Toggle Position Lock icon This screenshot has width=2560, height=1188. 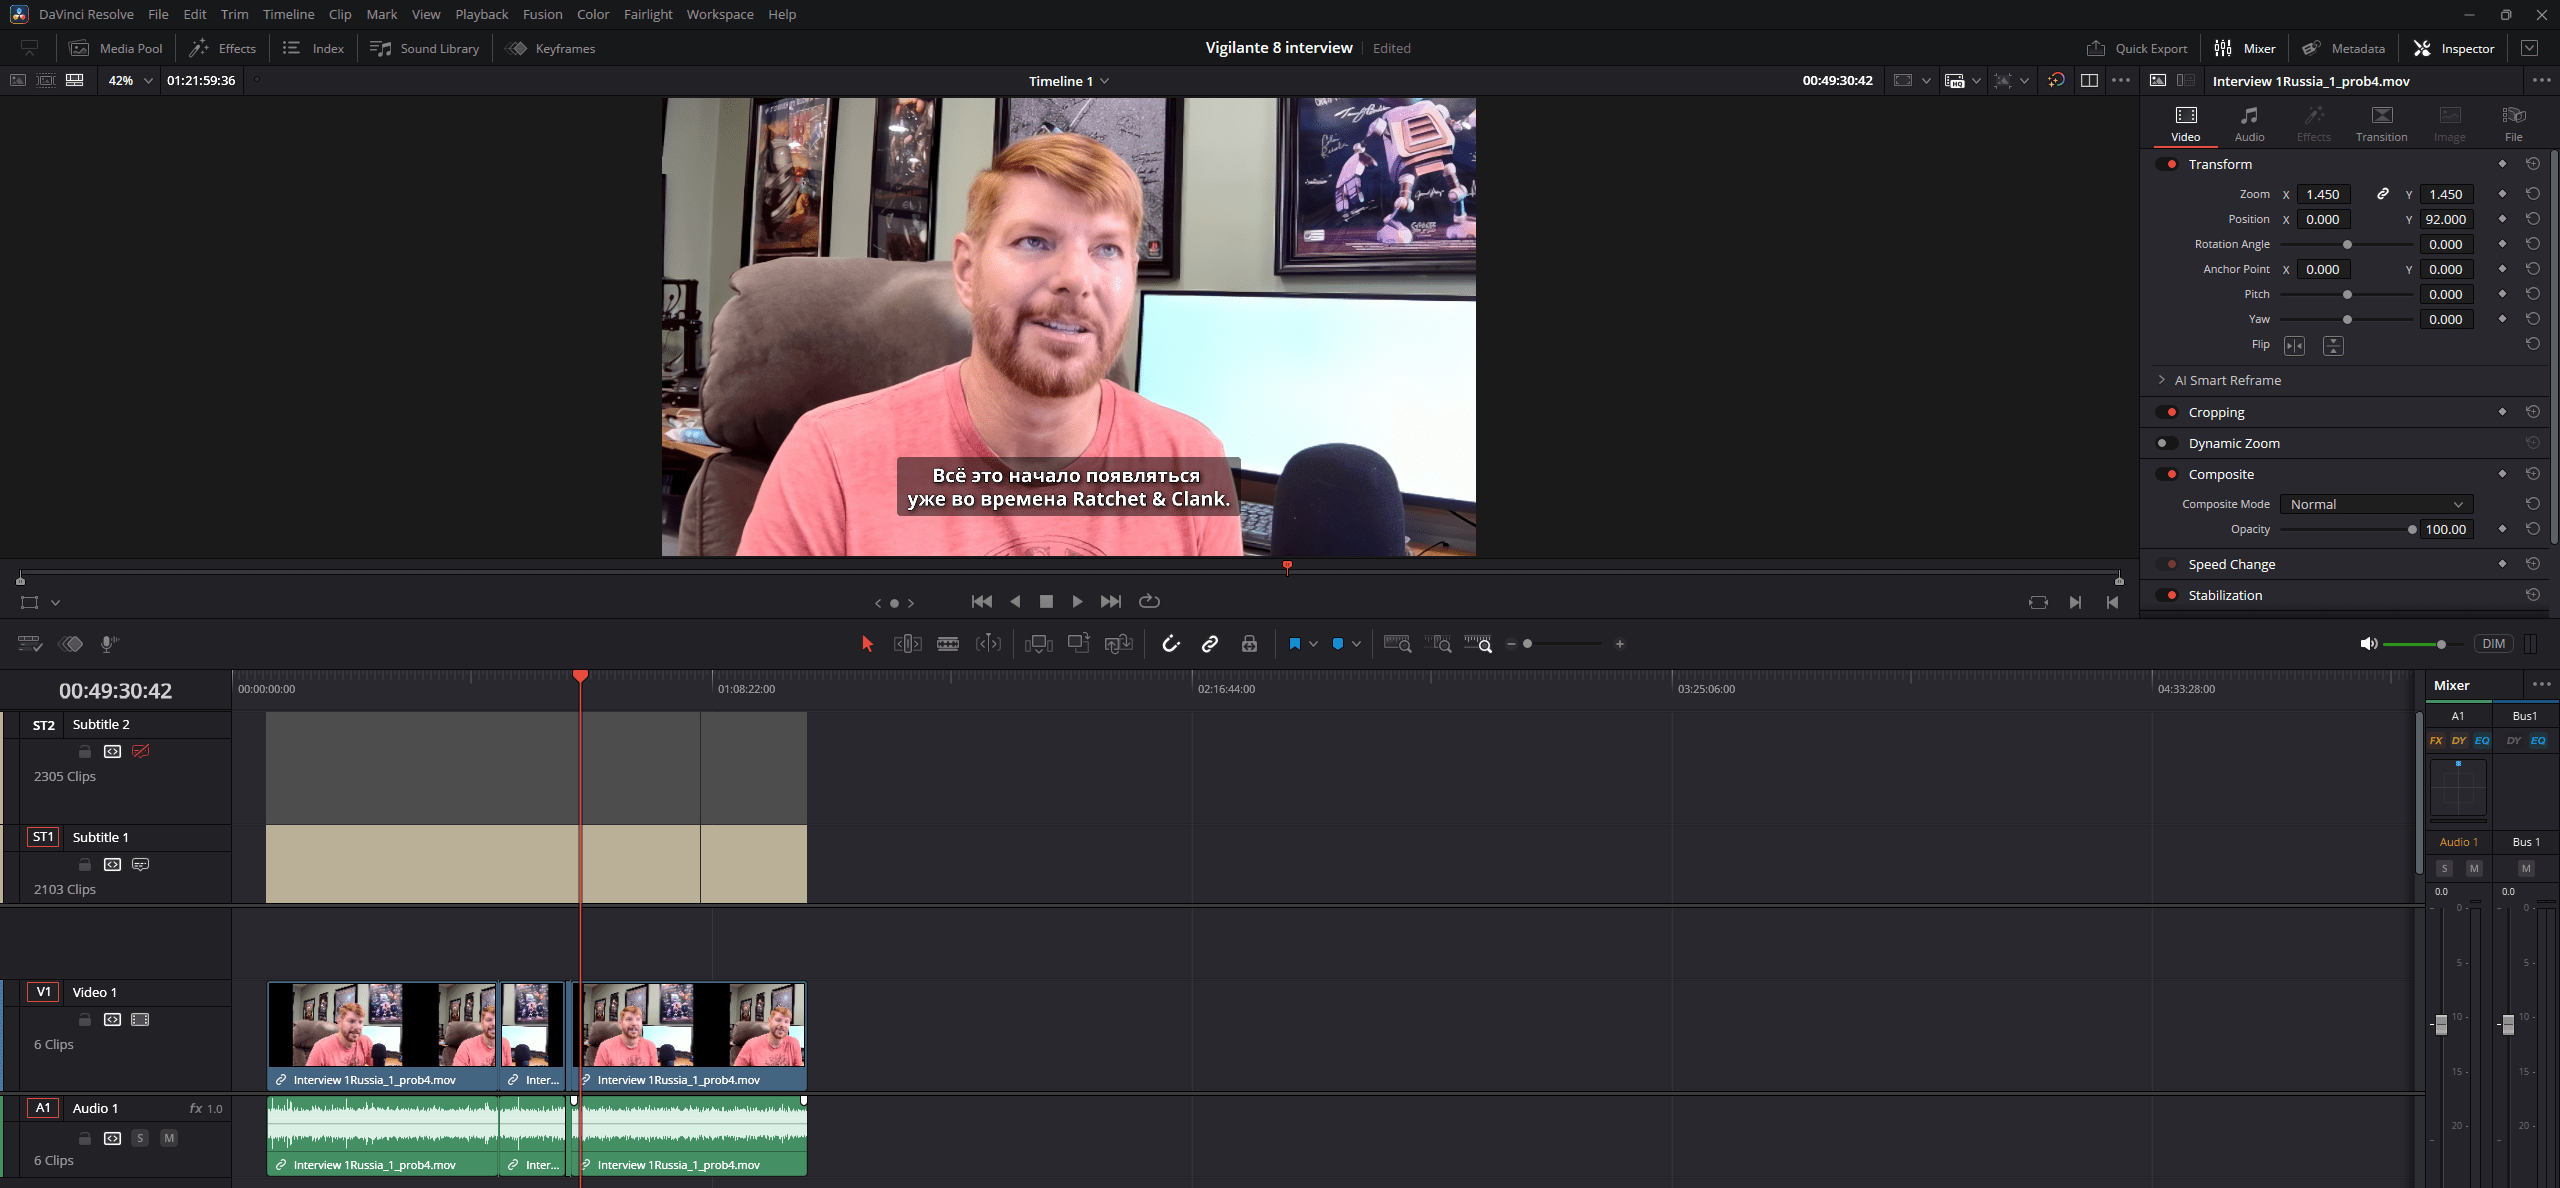(1249, 644)
